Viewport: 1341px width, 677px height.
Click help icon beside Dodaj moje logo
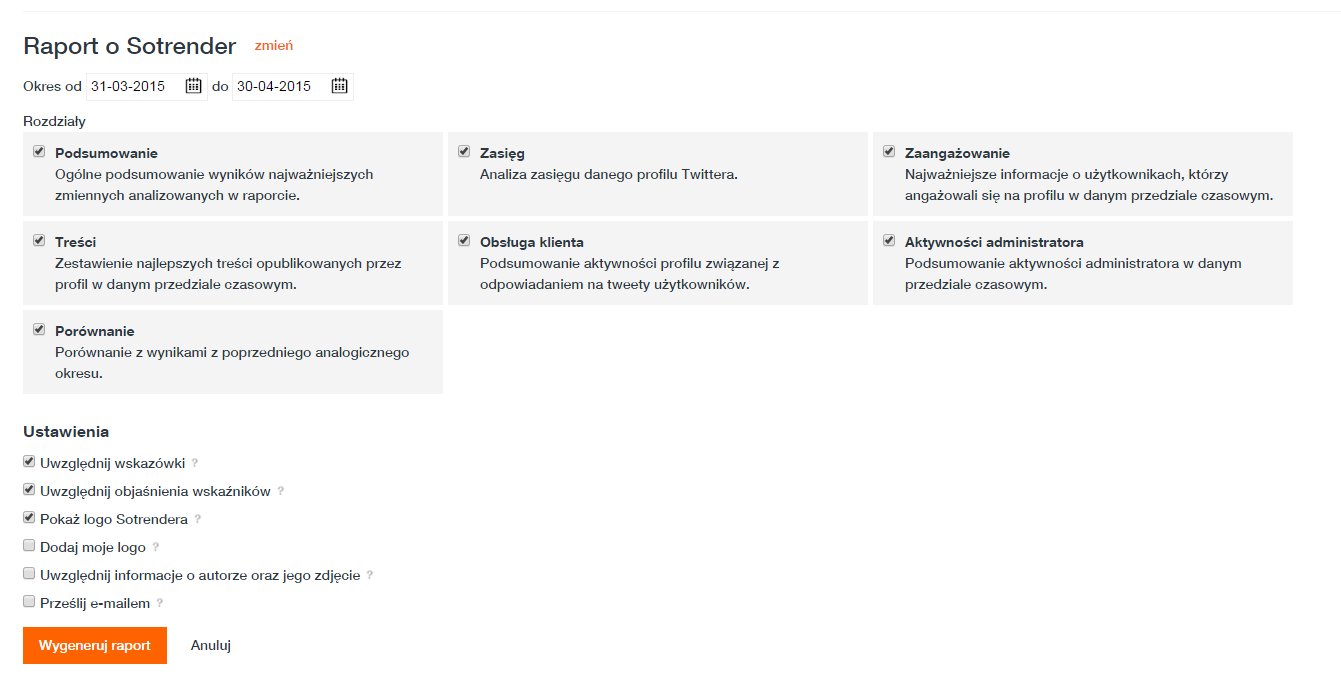pyautogui.click(x=156, y=548)
